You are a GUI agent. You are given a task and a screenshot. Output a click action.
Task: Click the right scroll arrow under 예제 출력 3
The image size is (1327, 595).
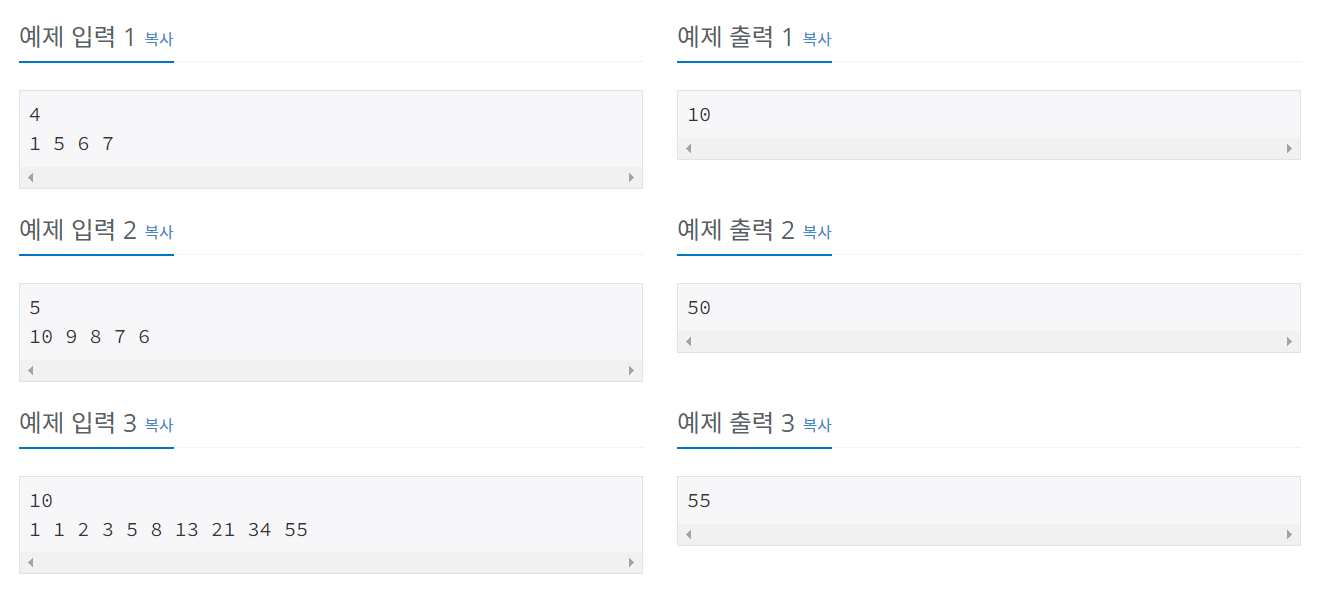(x=1291, y=533)
